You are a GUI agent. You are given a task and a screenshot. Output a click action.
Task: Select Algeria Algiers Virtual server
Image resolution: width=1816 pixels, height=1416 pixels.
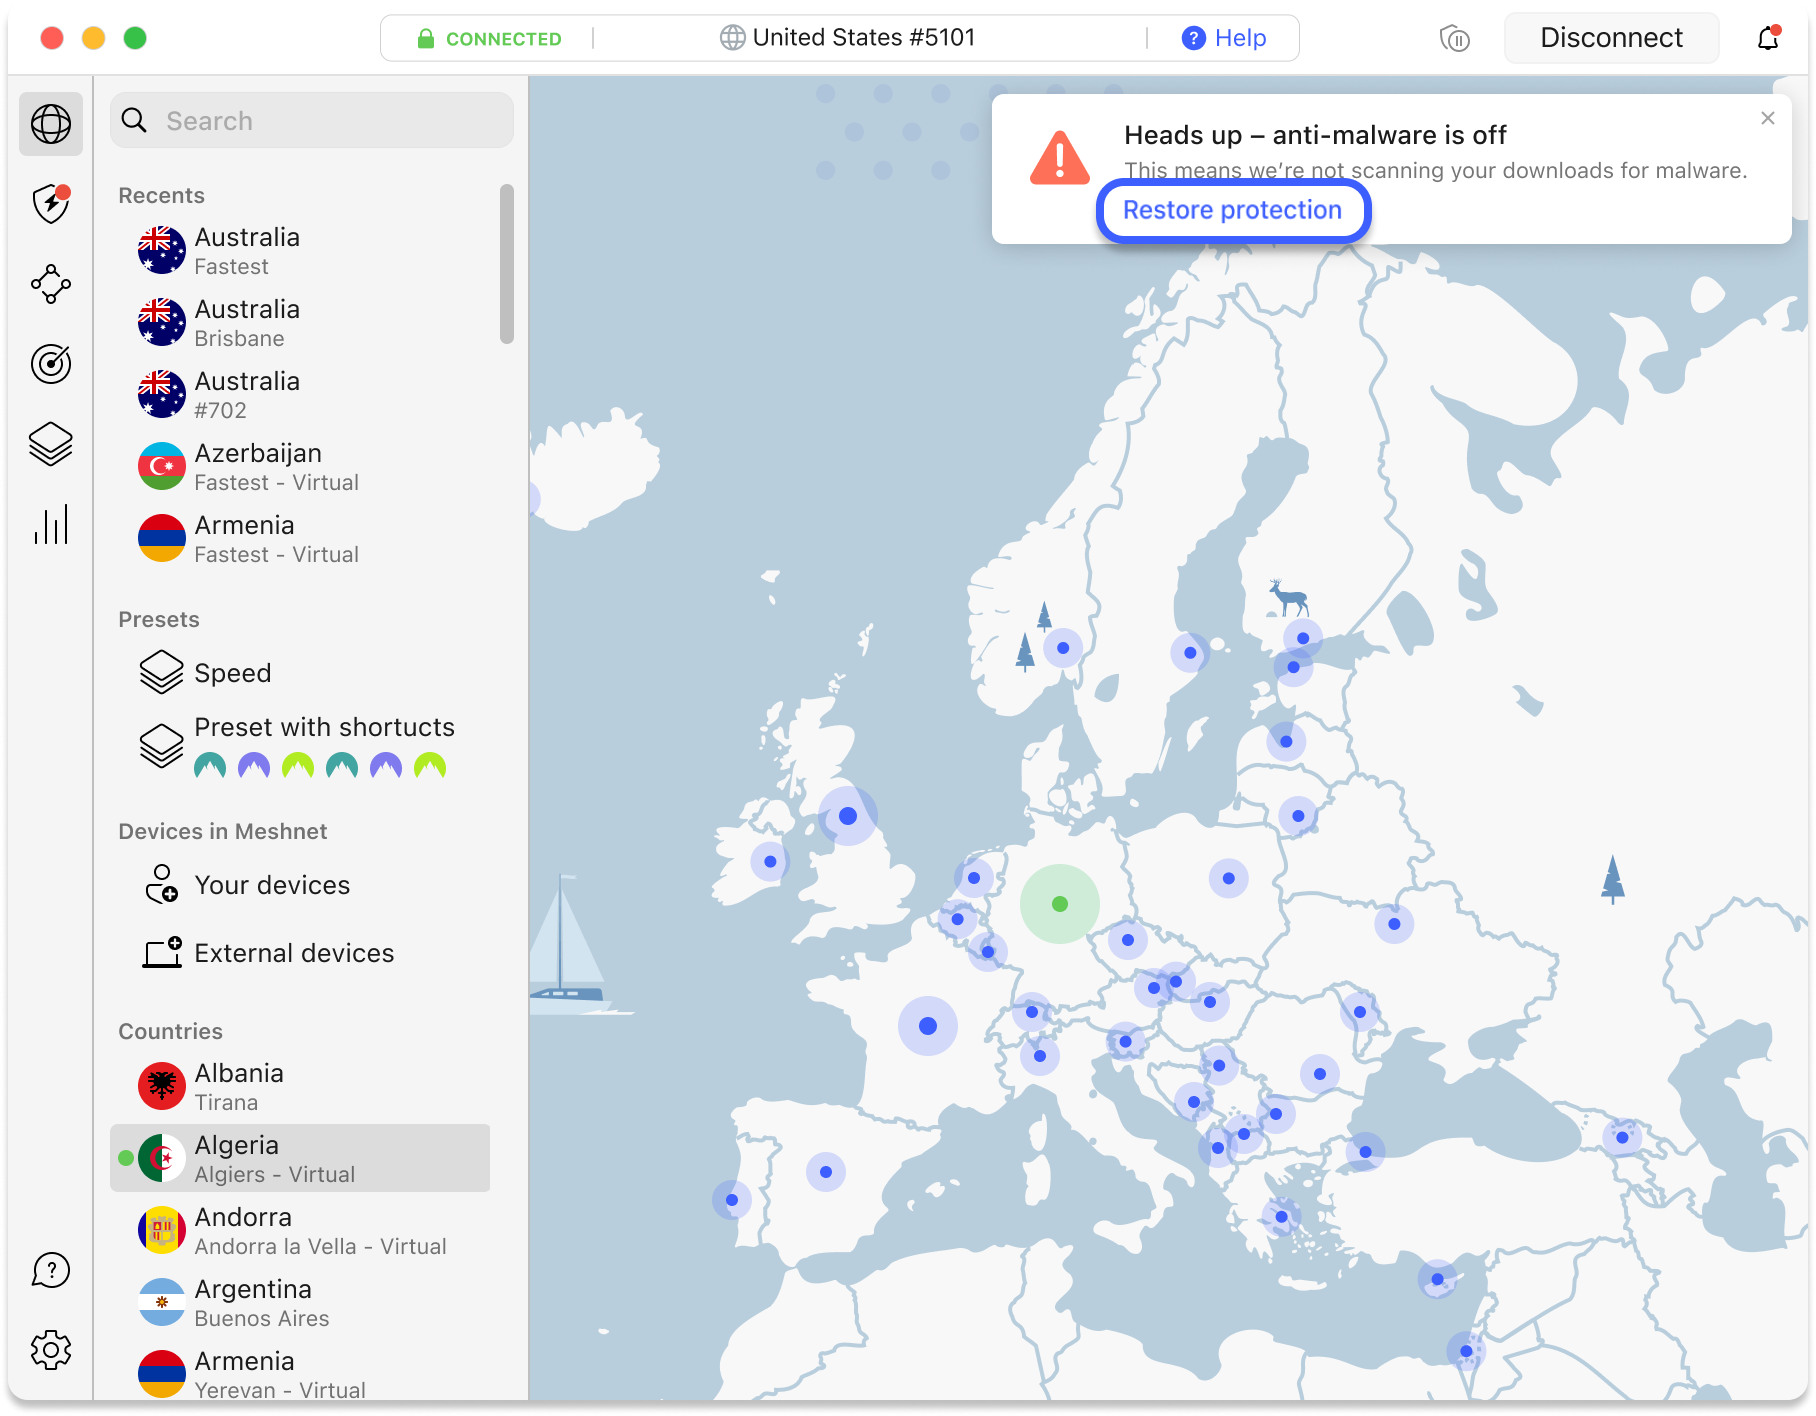[x=300, y=1158]
